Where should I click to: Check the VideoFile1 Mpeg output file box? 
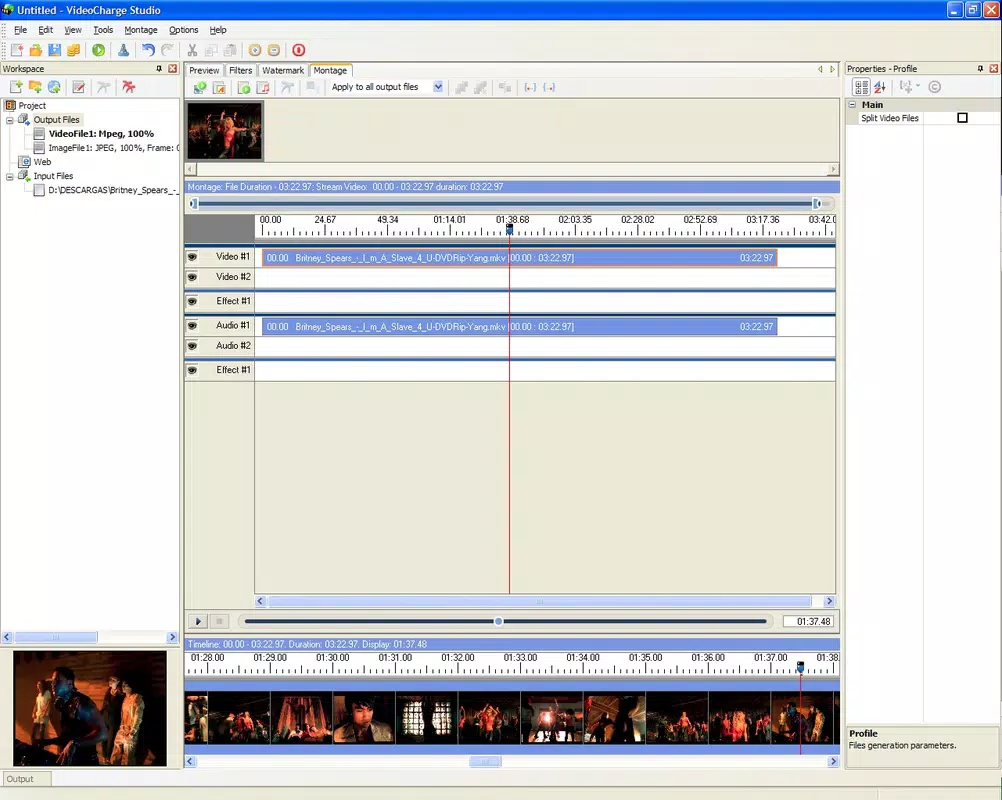(39, 134)
